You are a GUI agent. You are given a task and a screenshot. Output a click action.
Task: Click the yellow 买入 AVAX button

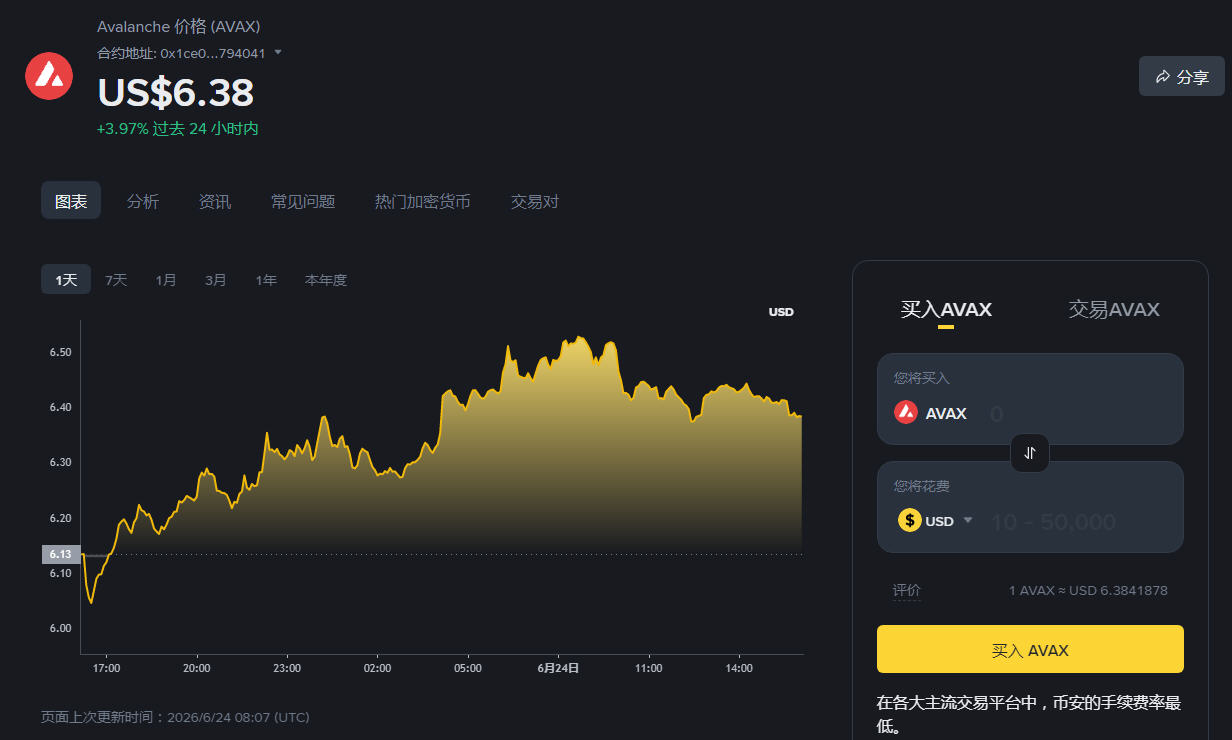1030,650
